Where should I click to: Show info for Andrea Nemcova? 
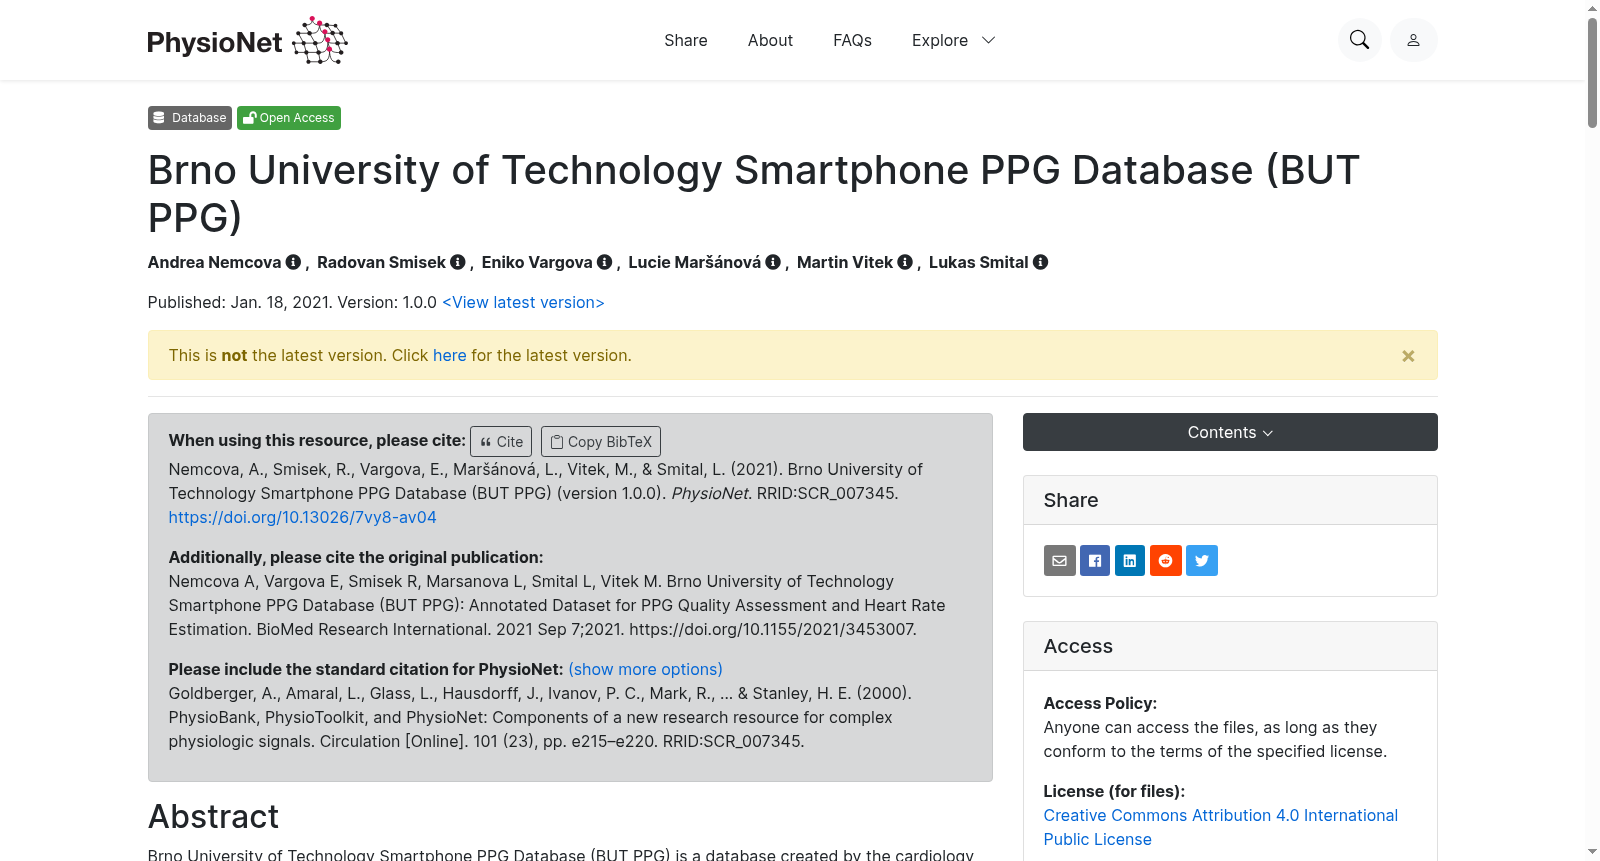293,262
